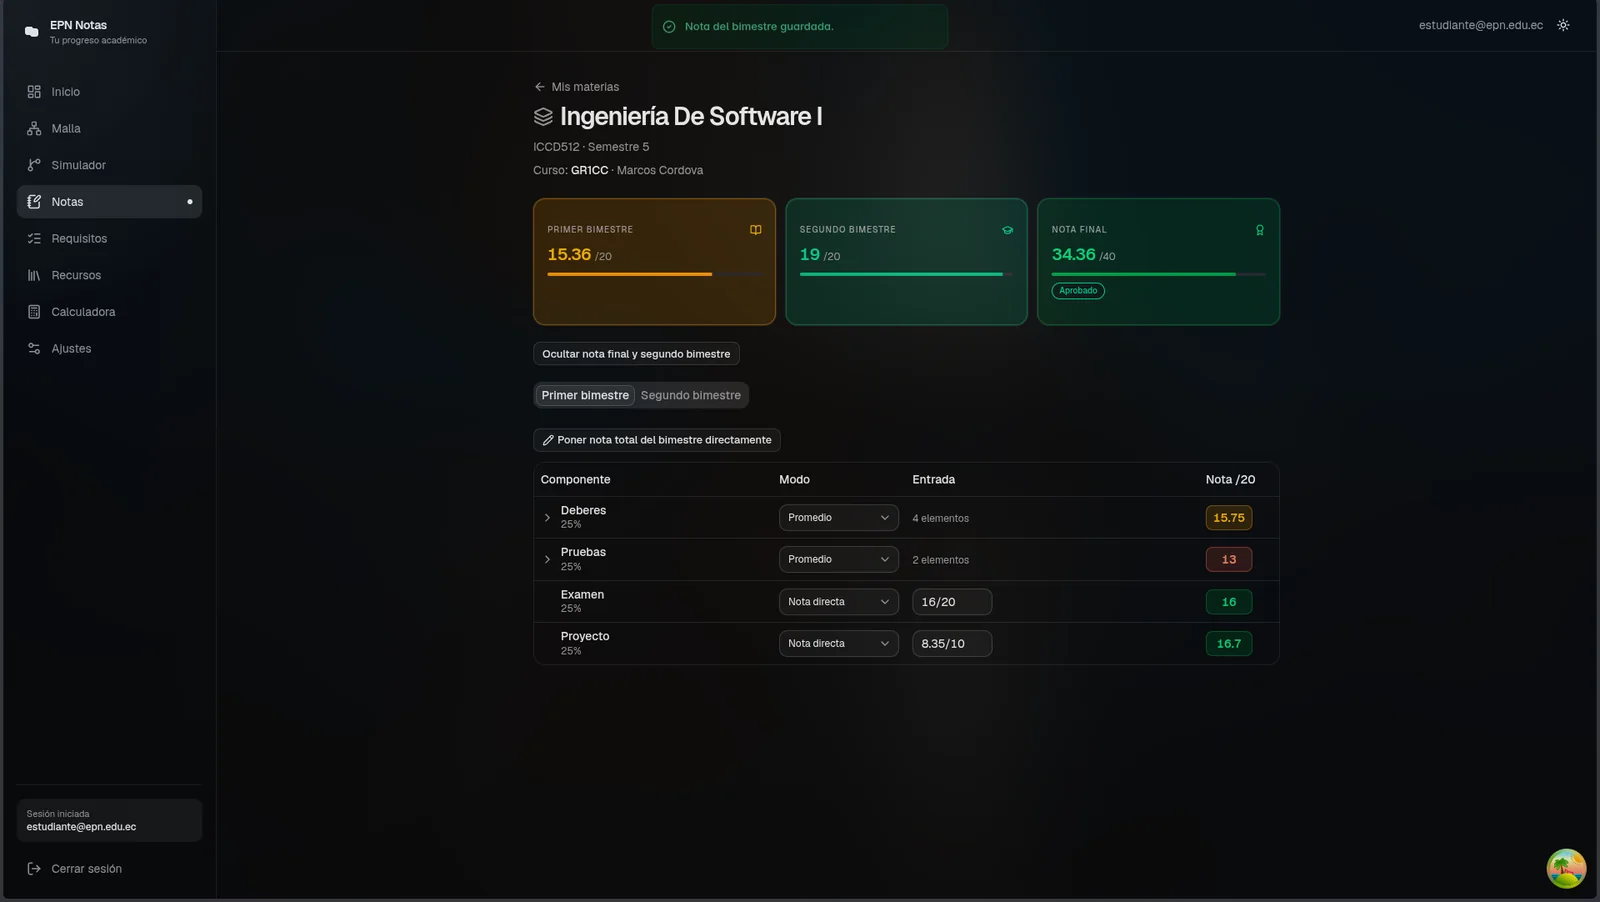Click the EPN Notas logo icon
The image size is (1600, 902).
point(31,31)
